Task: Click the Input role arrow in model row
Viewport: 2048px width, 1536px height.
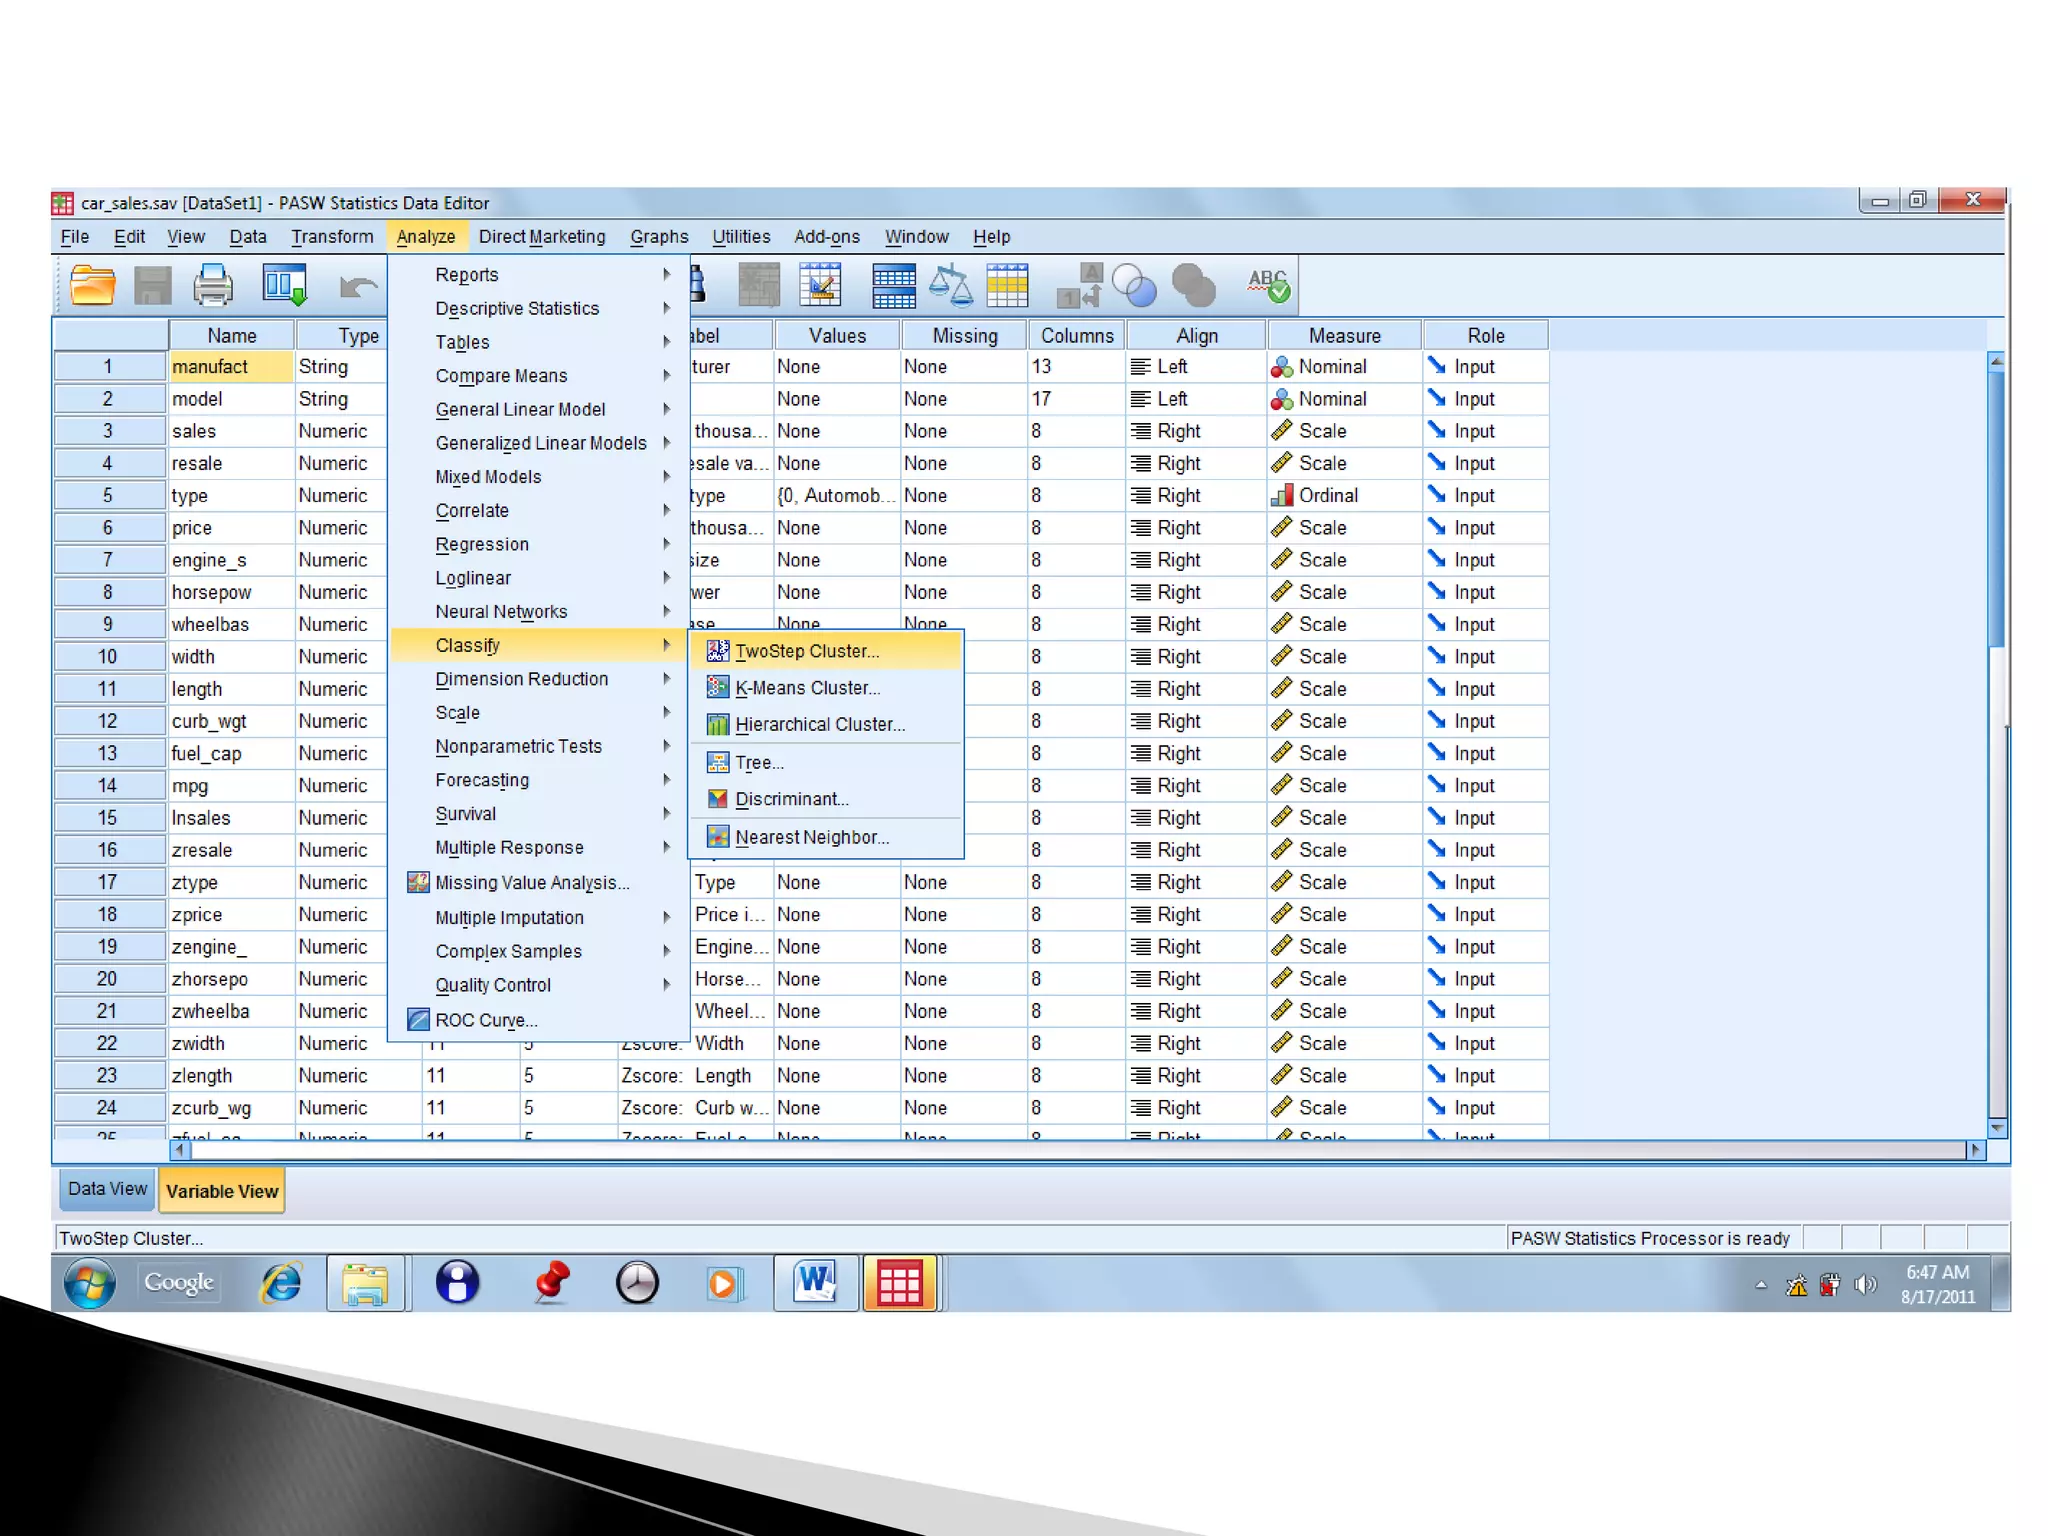Action: [1437, 398]
